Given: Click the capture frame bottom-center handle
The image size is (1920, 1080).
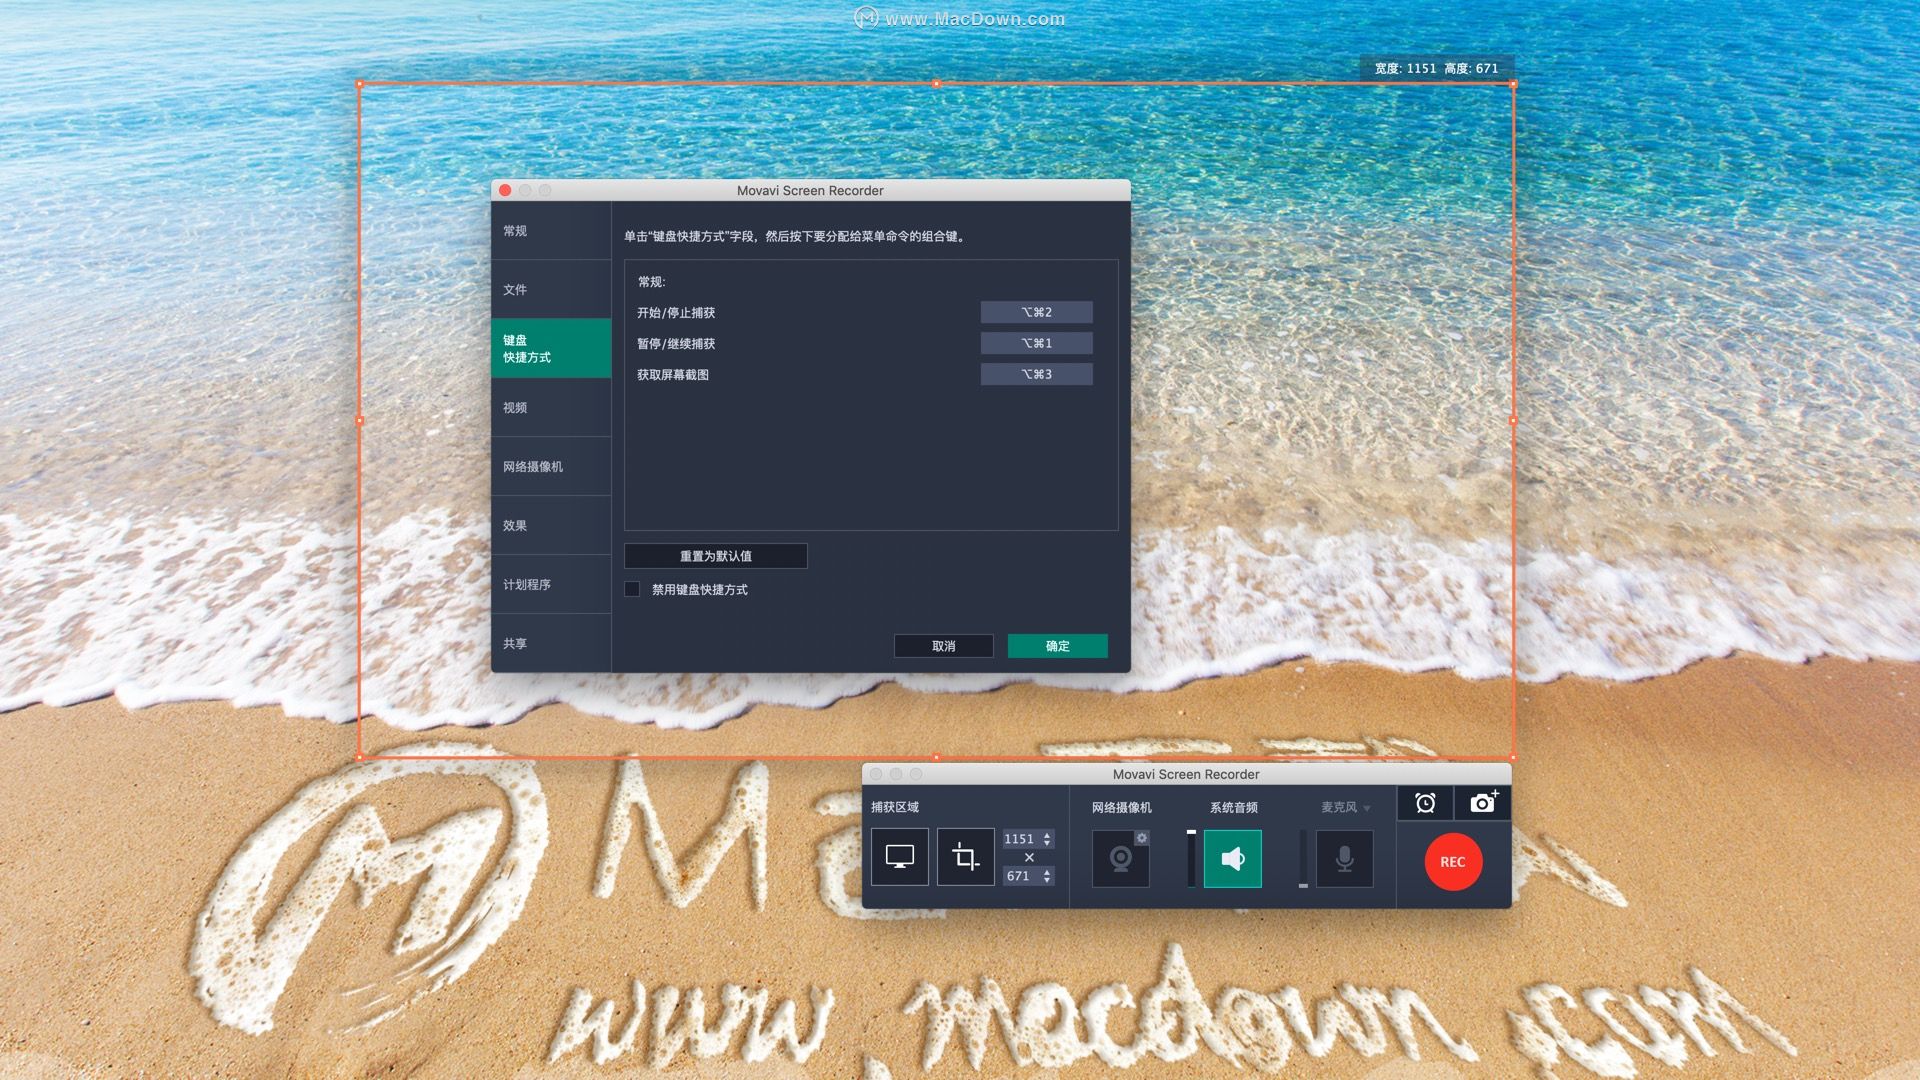Looking at the screenshot, I should click(936, 757).
